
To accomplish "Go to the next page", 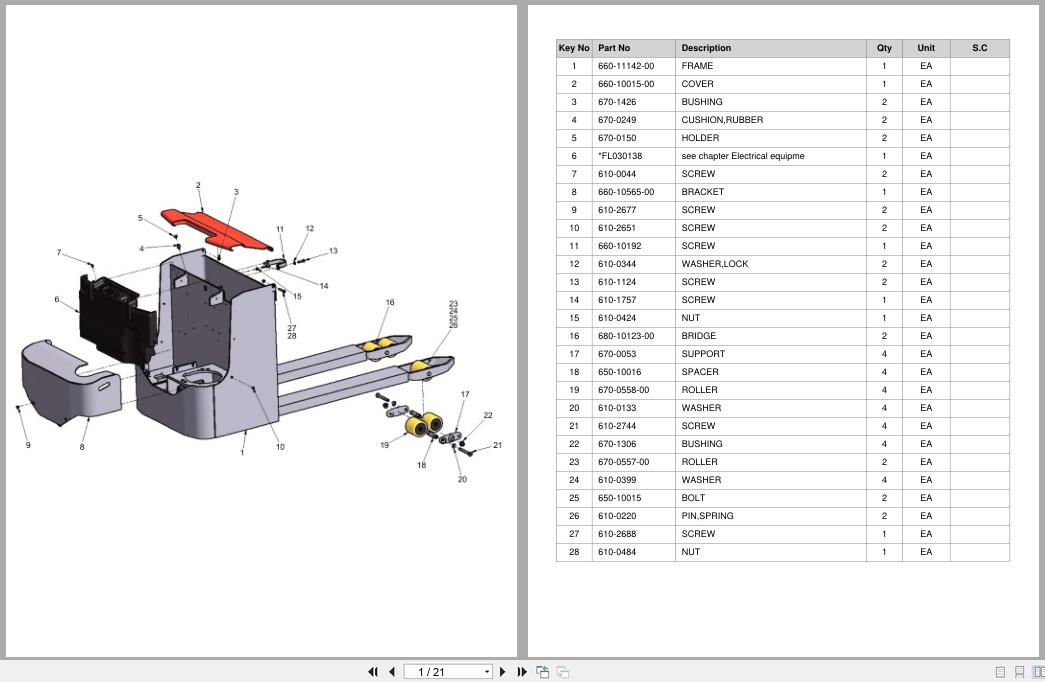I will pyautogui.click(x=503, y=672).
